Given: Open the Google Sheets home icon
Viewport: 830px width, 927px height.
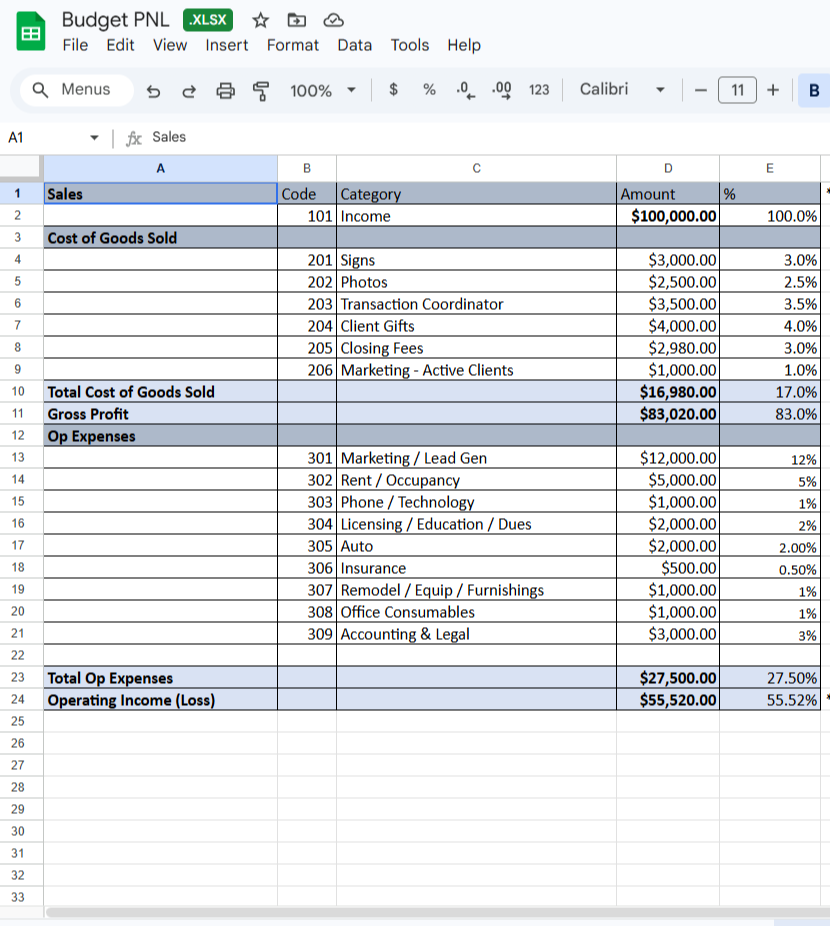Looking at the screenshot, I should [x=31, y=32].
